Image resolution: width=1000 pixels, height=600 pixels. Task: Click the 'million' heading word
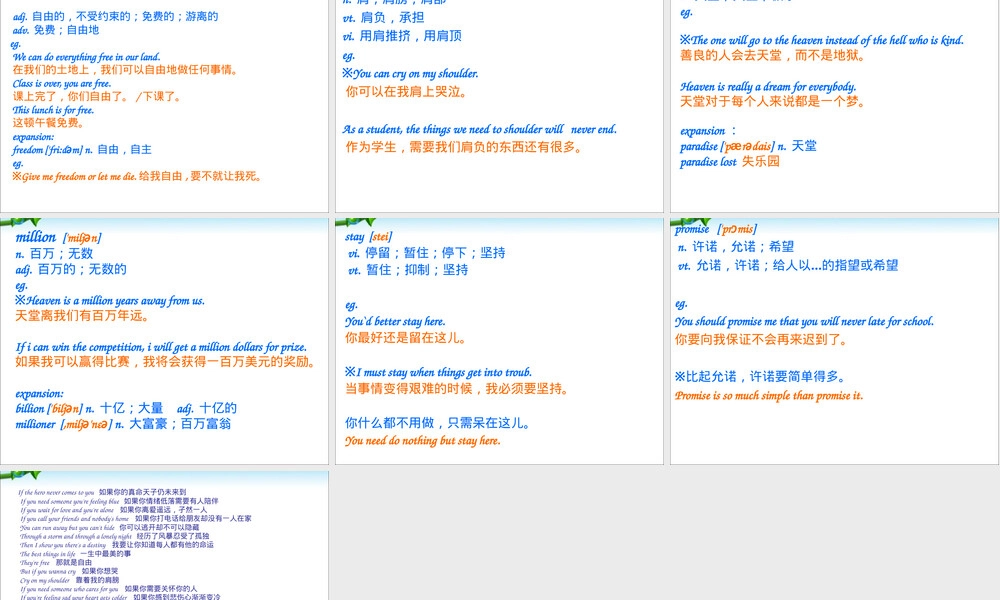click(x=36, y=237)
